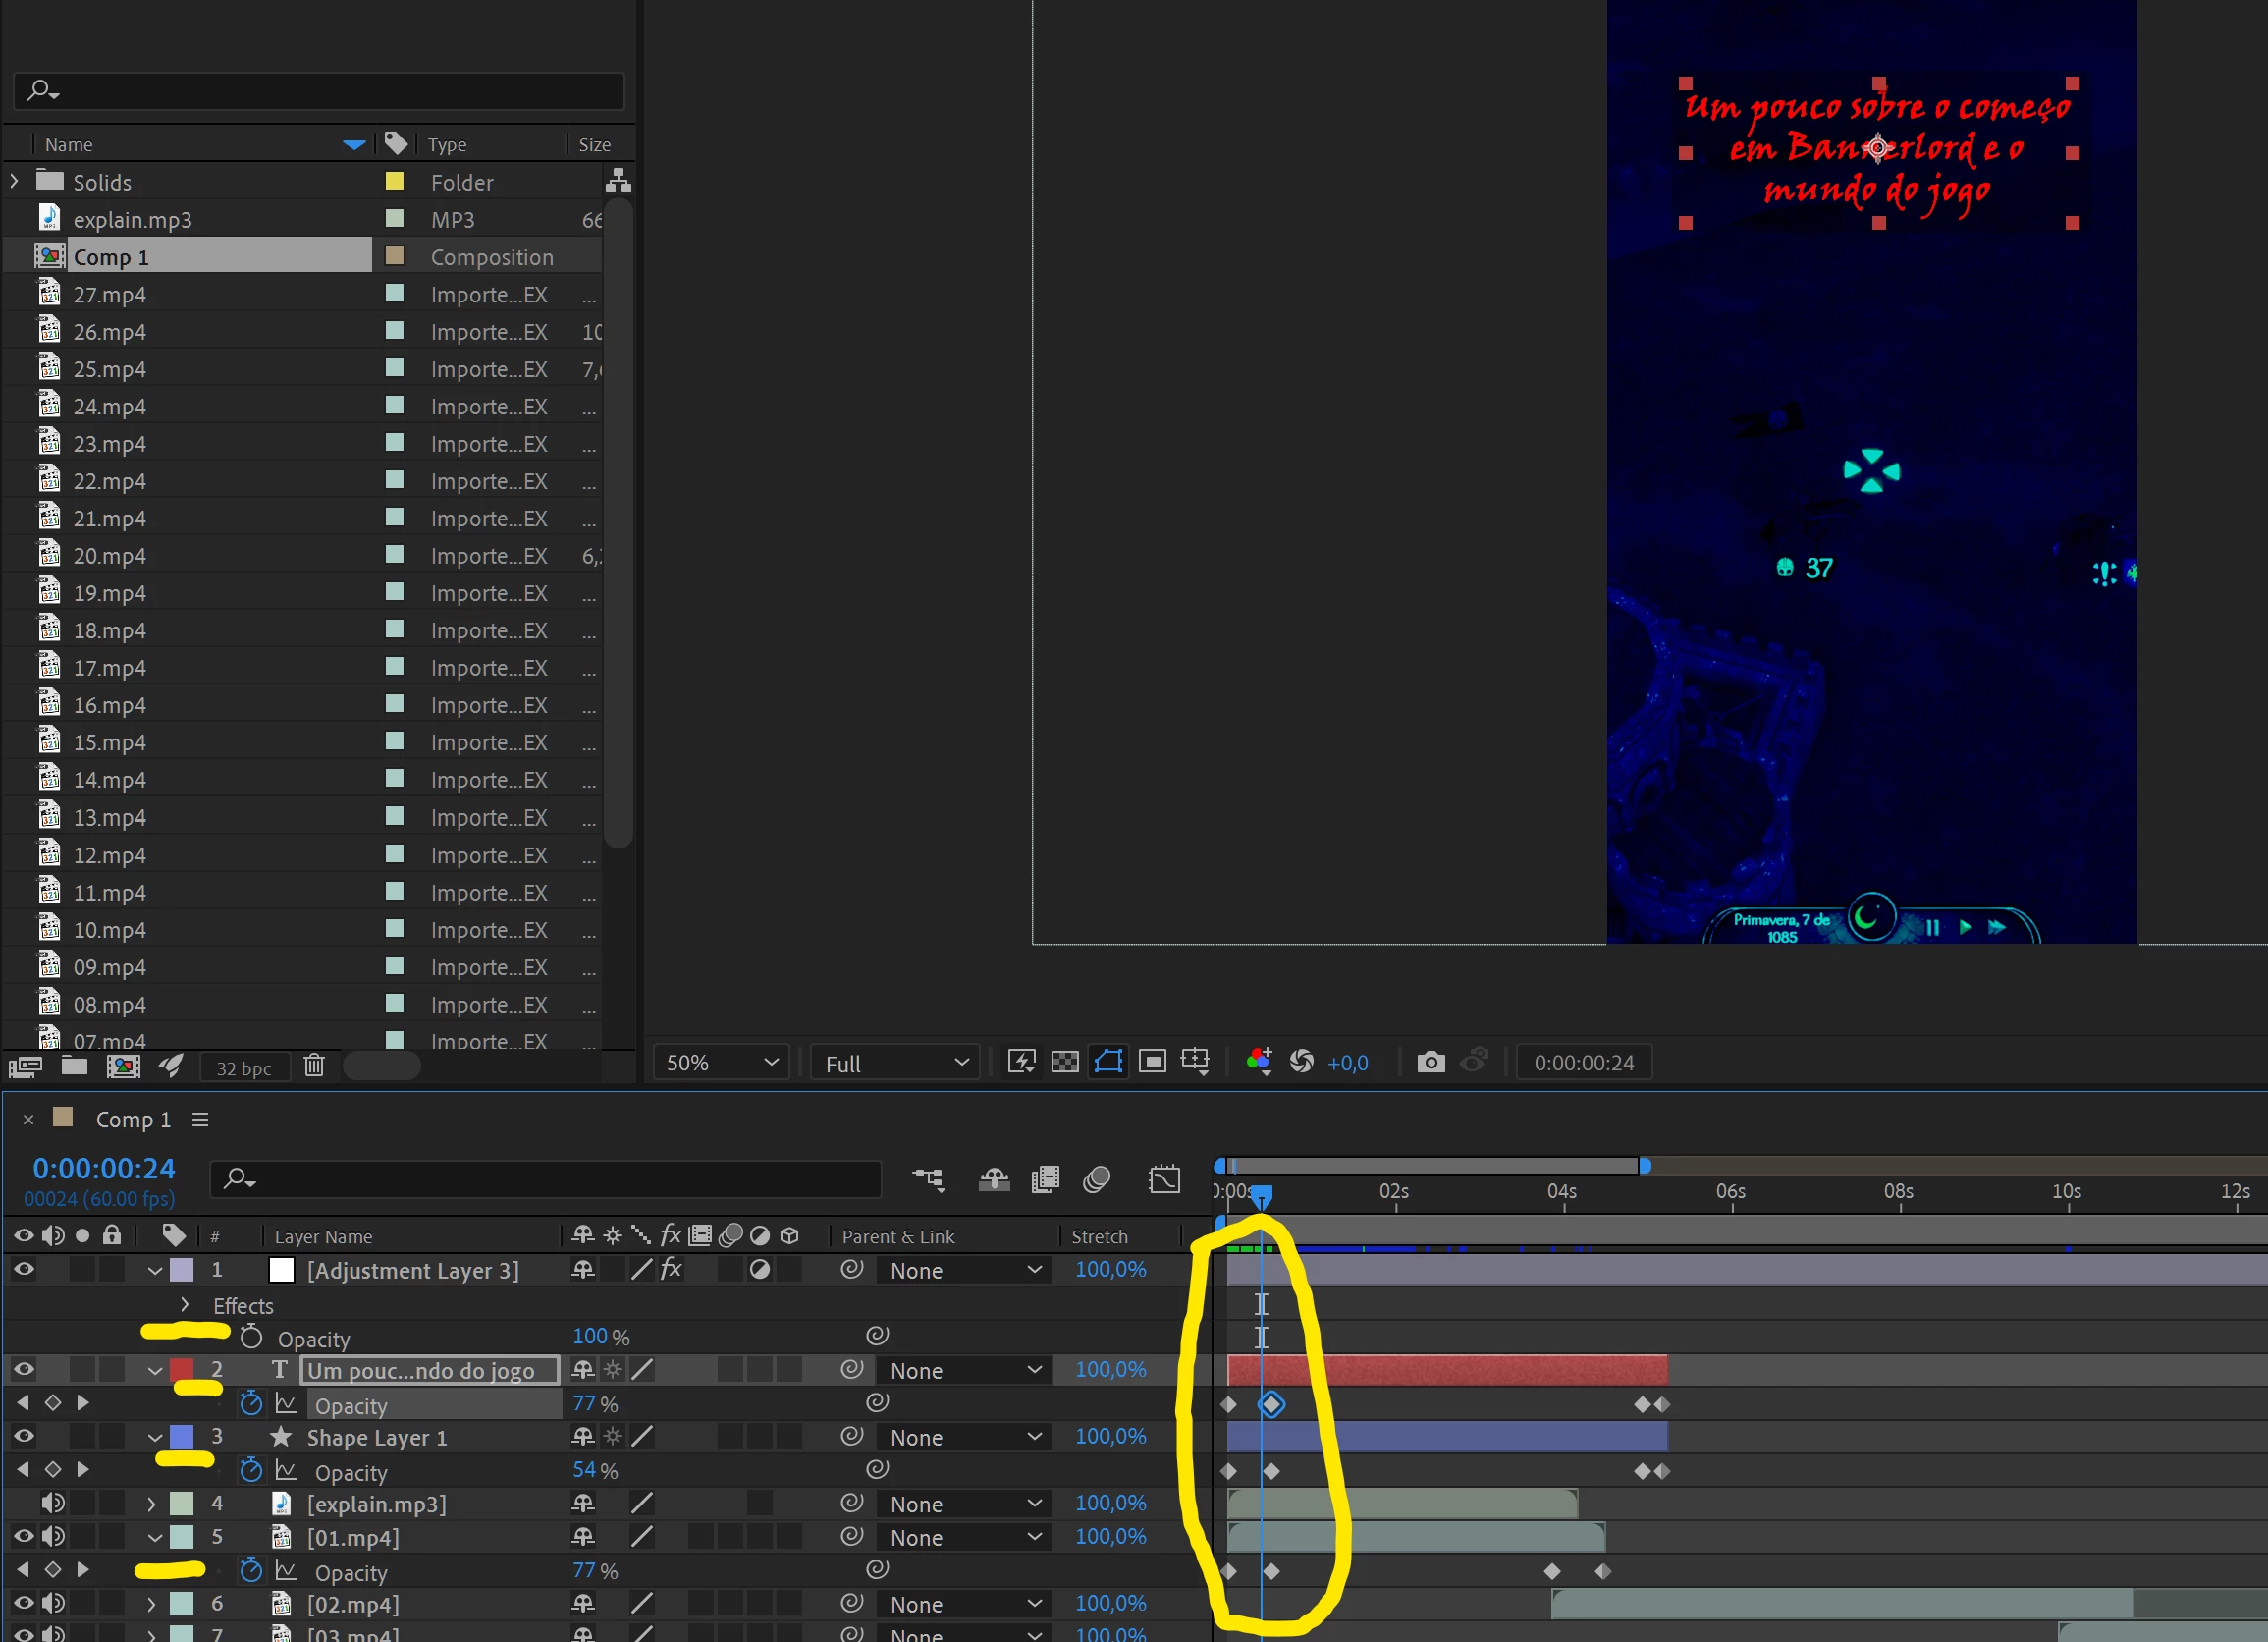
Task: Open the Graph Editor
Action: (1164, 1180)
